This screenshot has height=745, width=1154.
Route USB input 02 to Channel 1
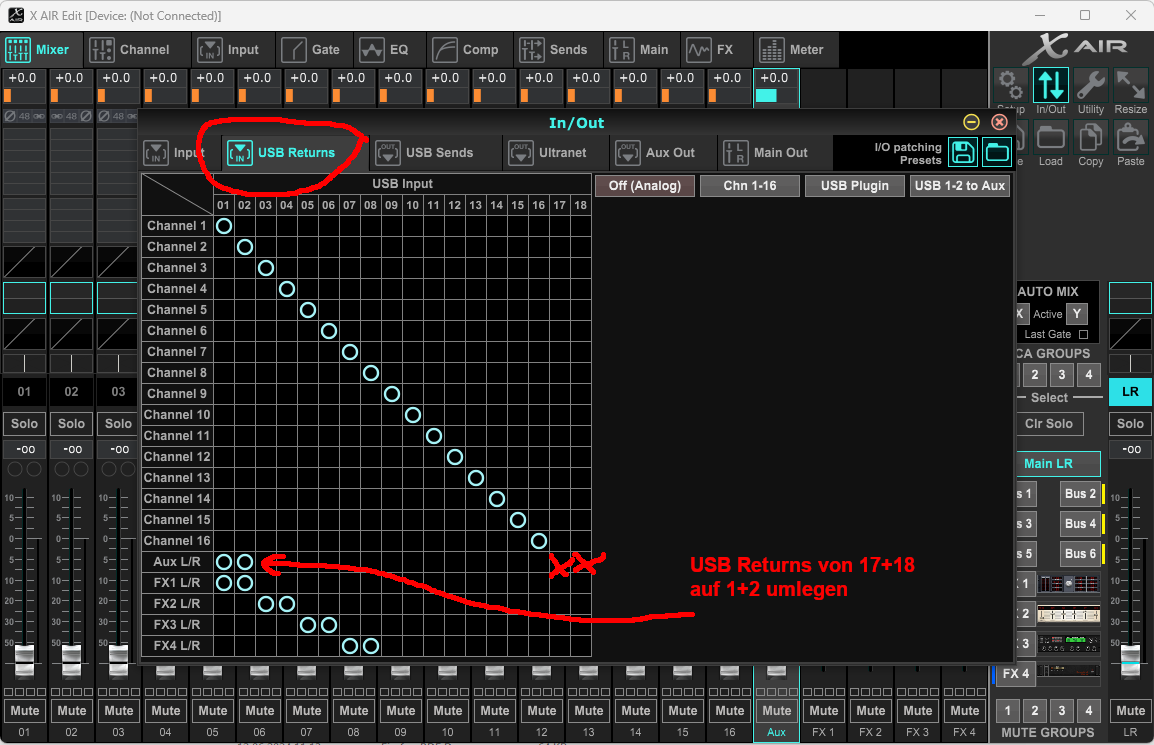(x=245, y=226)
